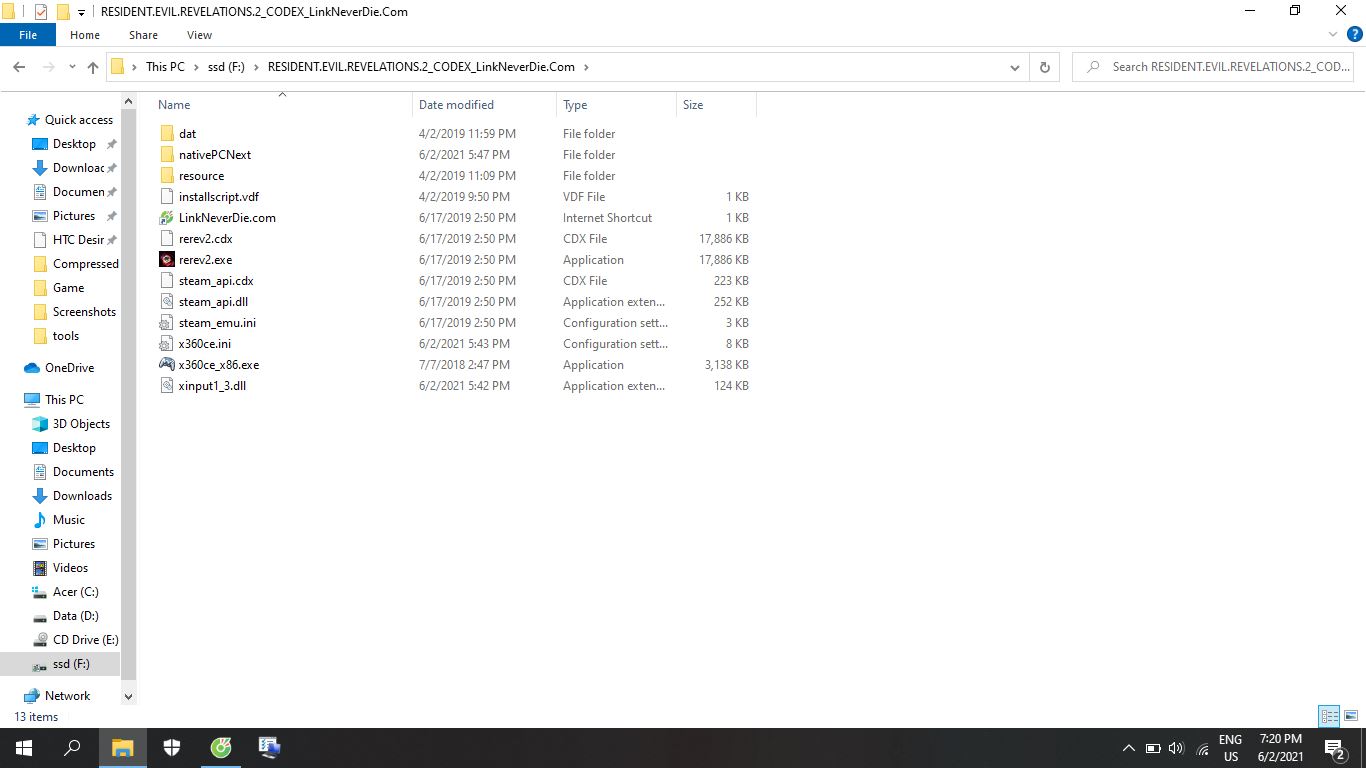Viewport: 1366px width, 768px height.
Task: Open the View ribbon tab
Action: pos(198,34)
